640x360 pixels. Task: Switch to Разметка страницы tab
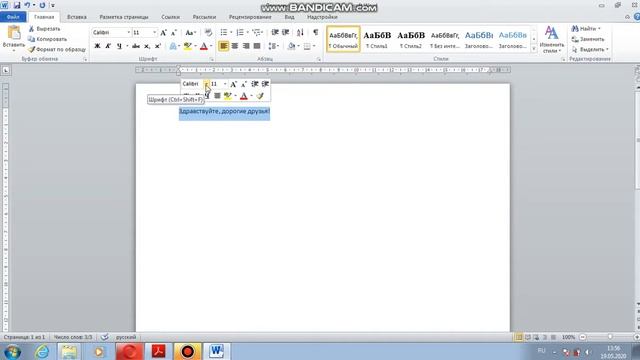(x=124, y=17)
